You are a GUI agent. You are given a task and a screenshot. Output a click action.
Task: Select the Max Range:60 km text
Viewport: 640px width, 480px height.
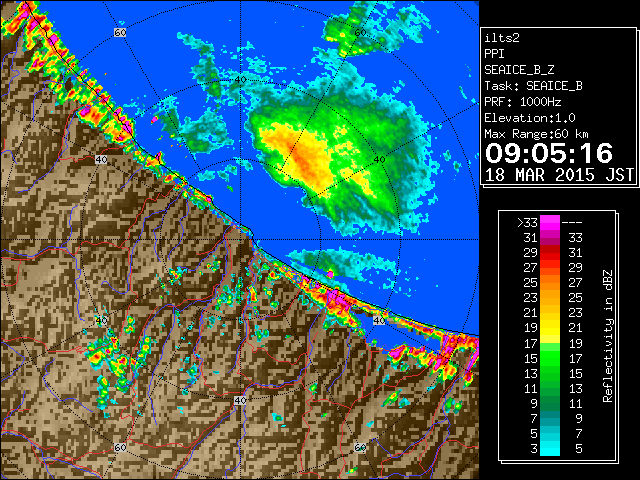(536, 134)
